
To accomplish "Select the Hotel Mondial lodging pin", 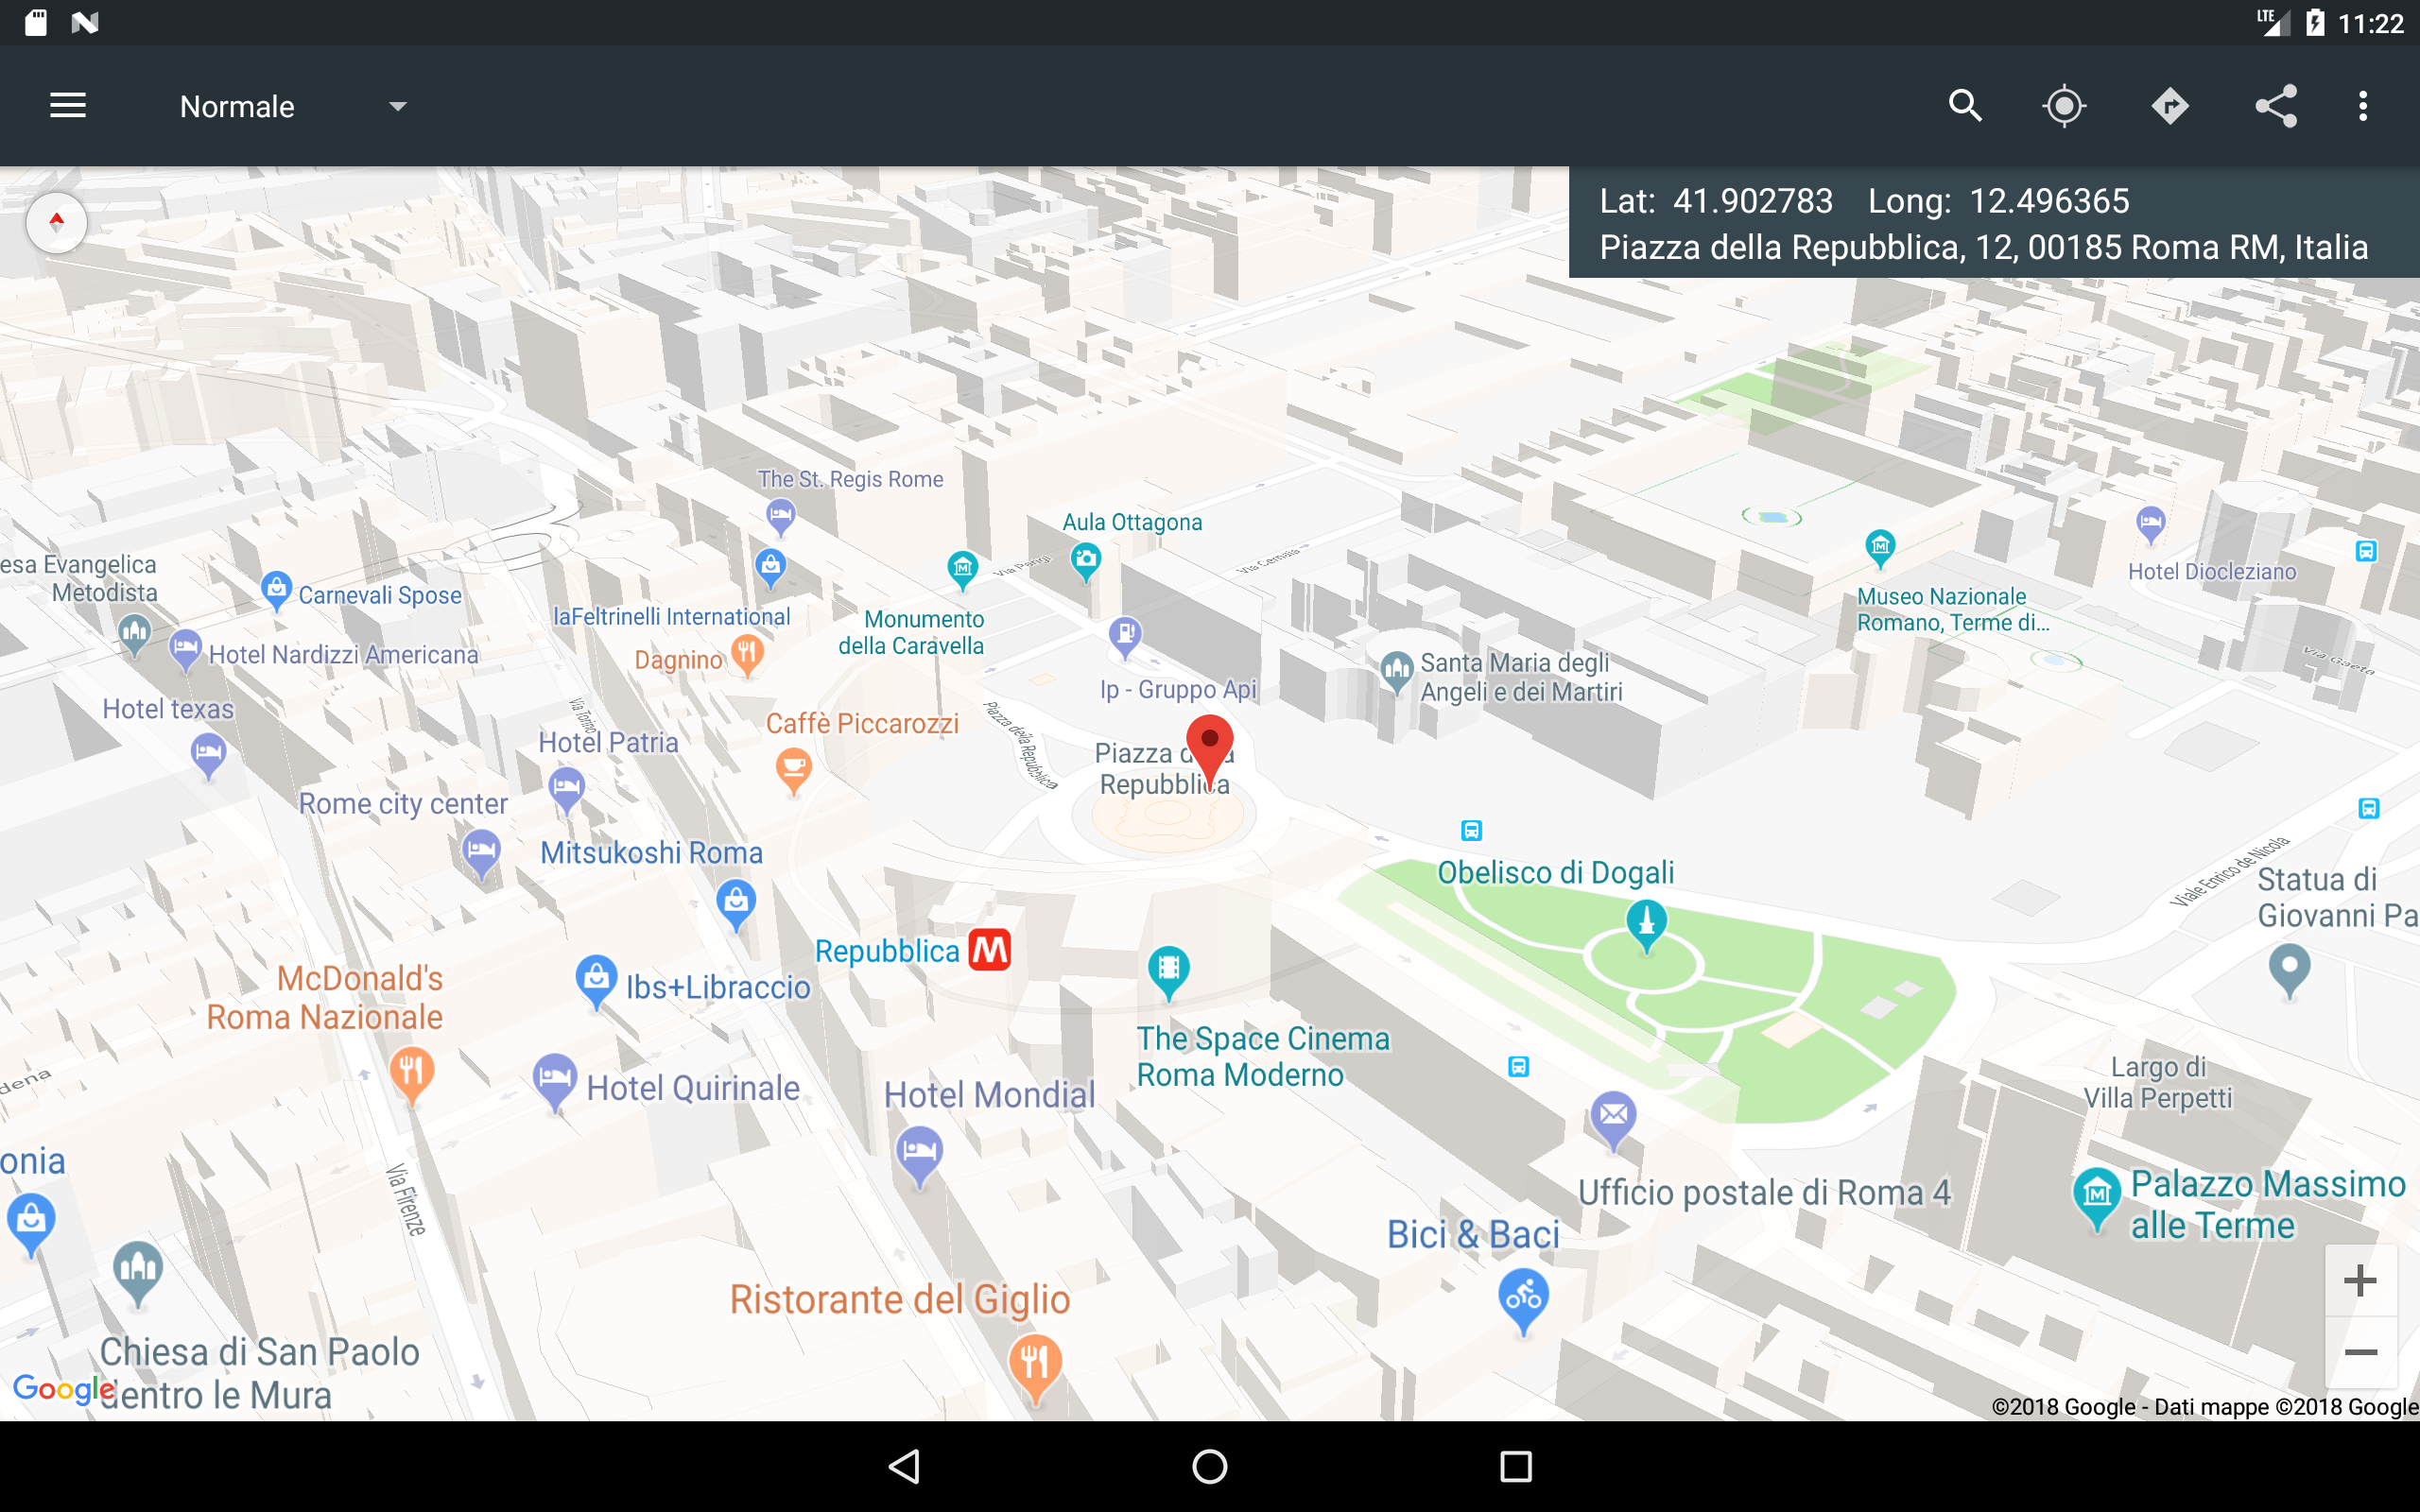I will 919,1155.
